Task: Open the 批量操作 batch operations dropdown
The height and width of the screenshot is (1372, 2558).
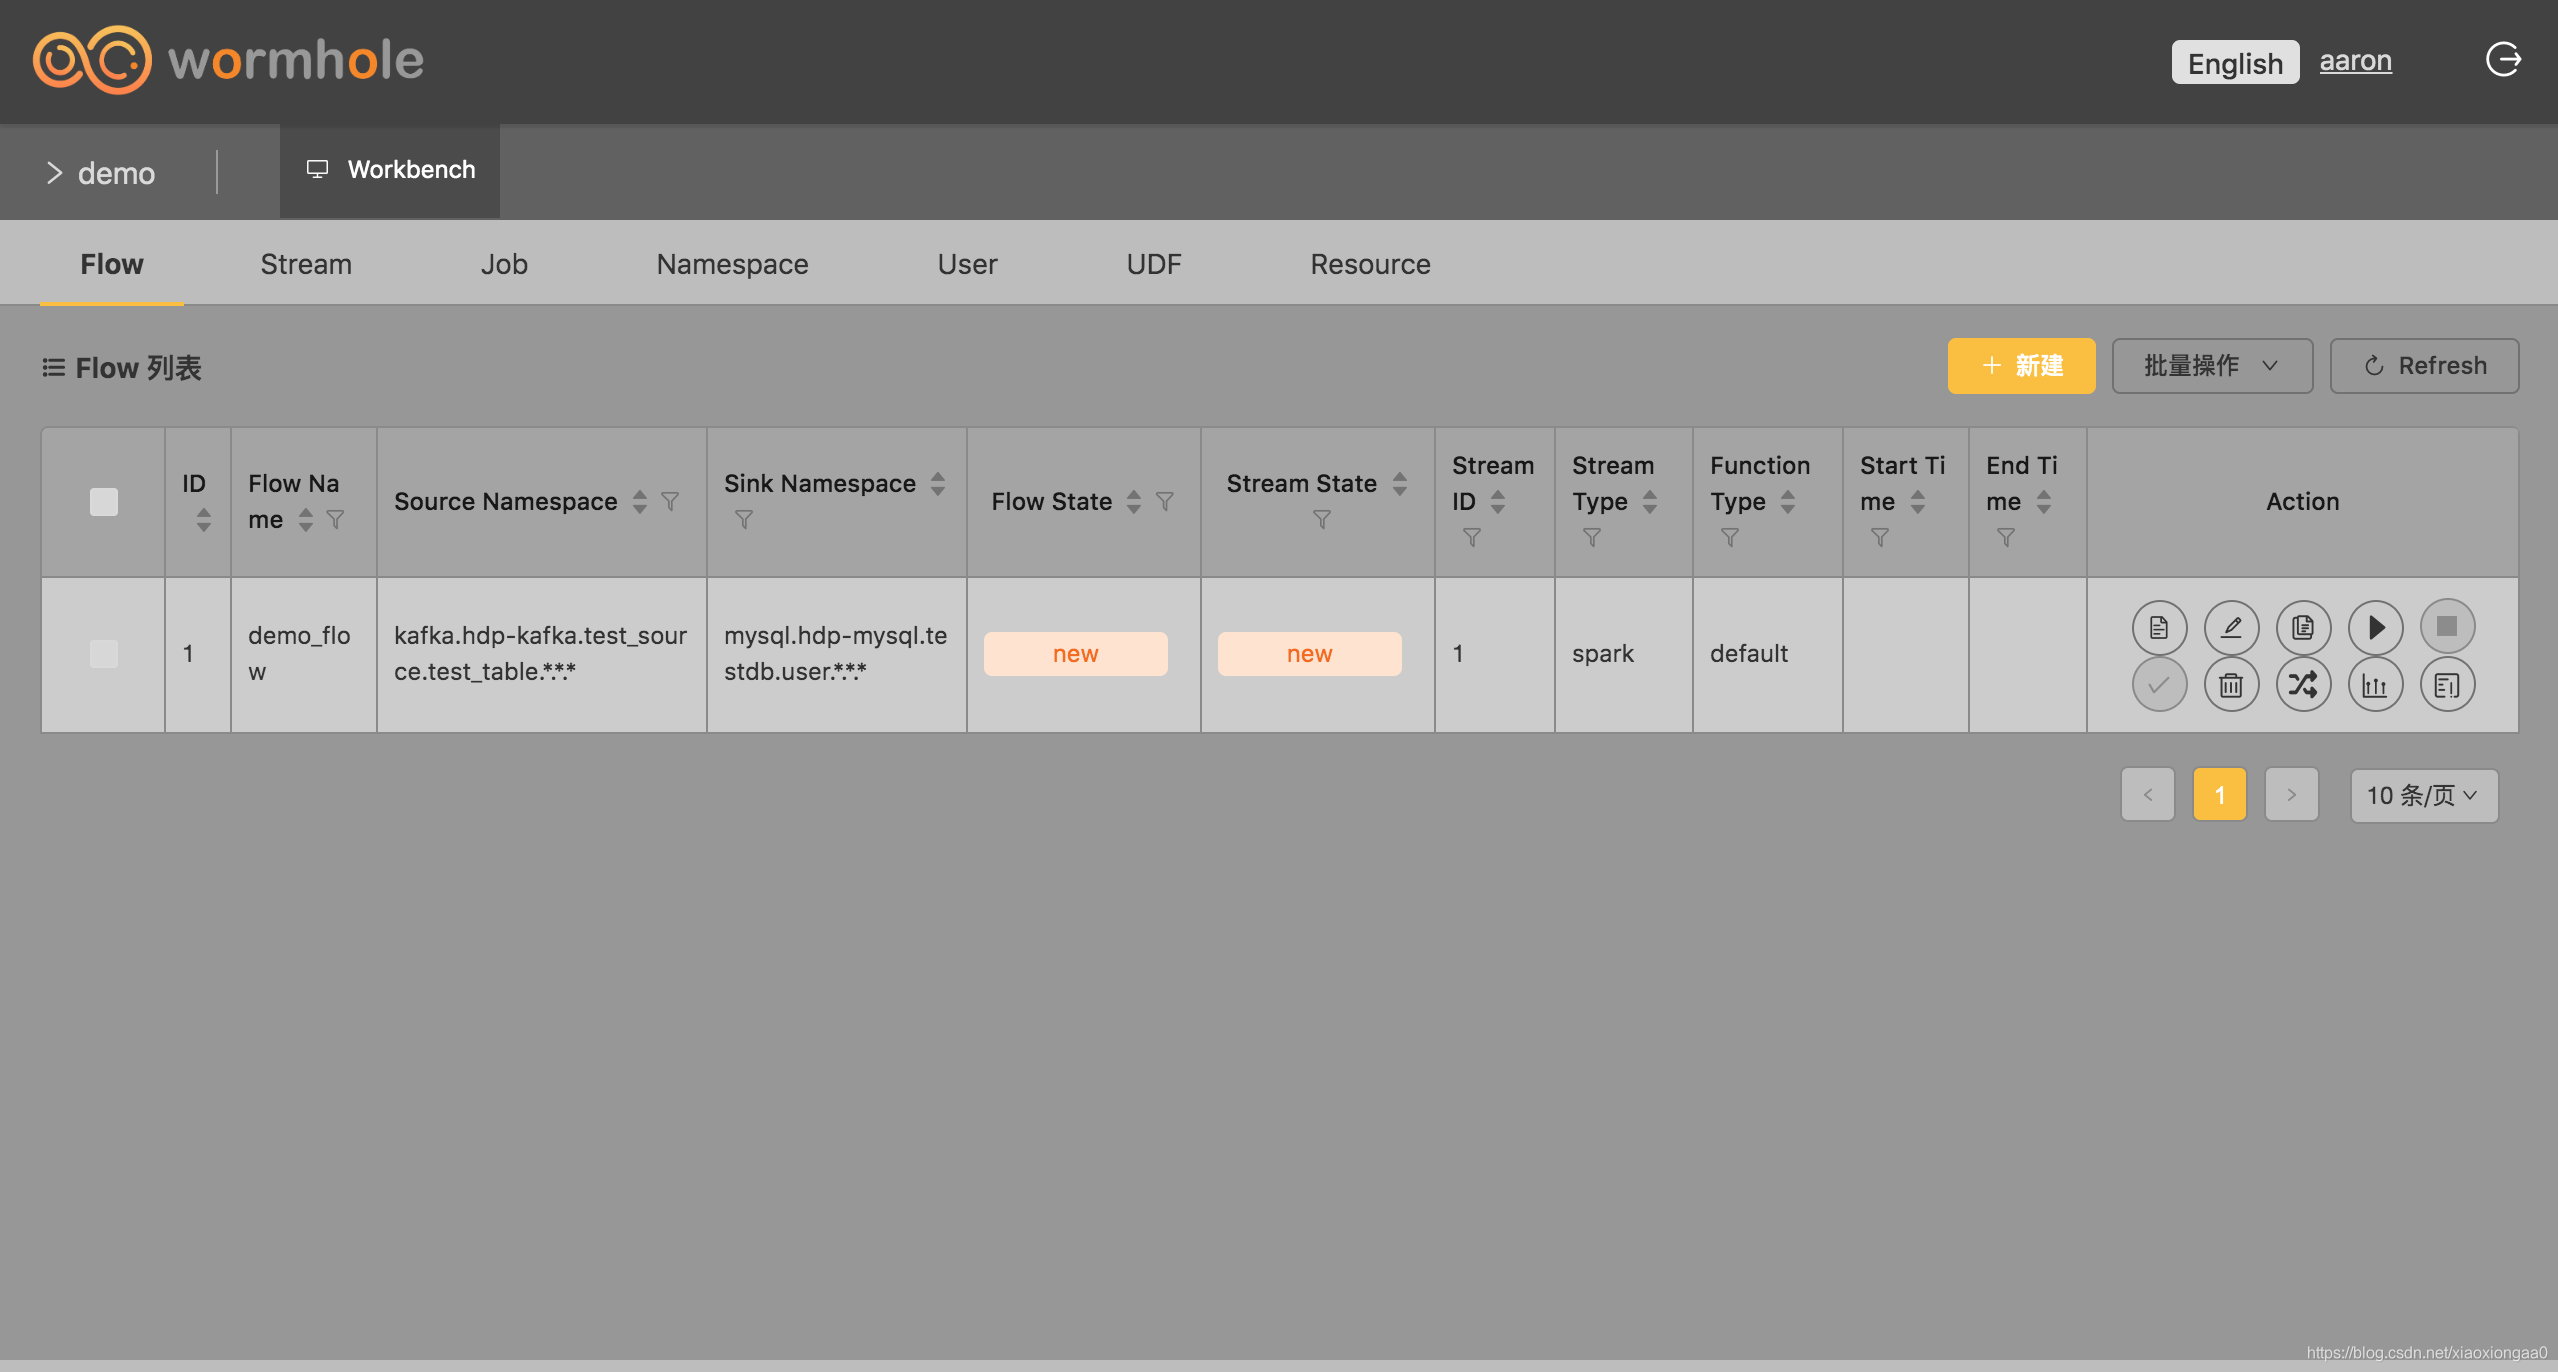Action: (2211, 366)
